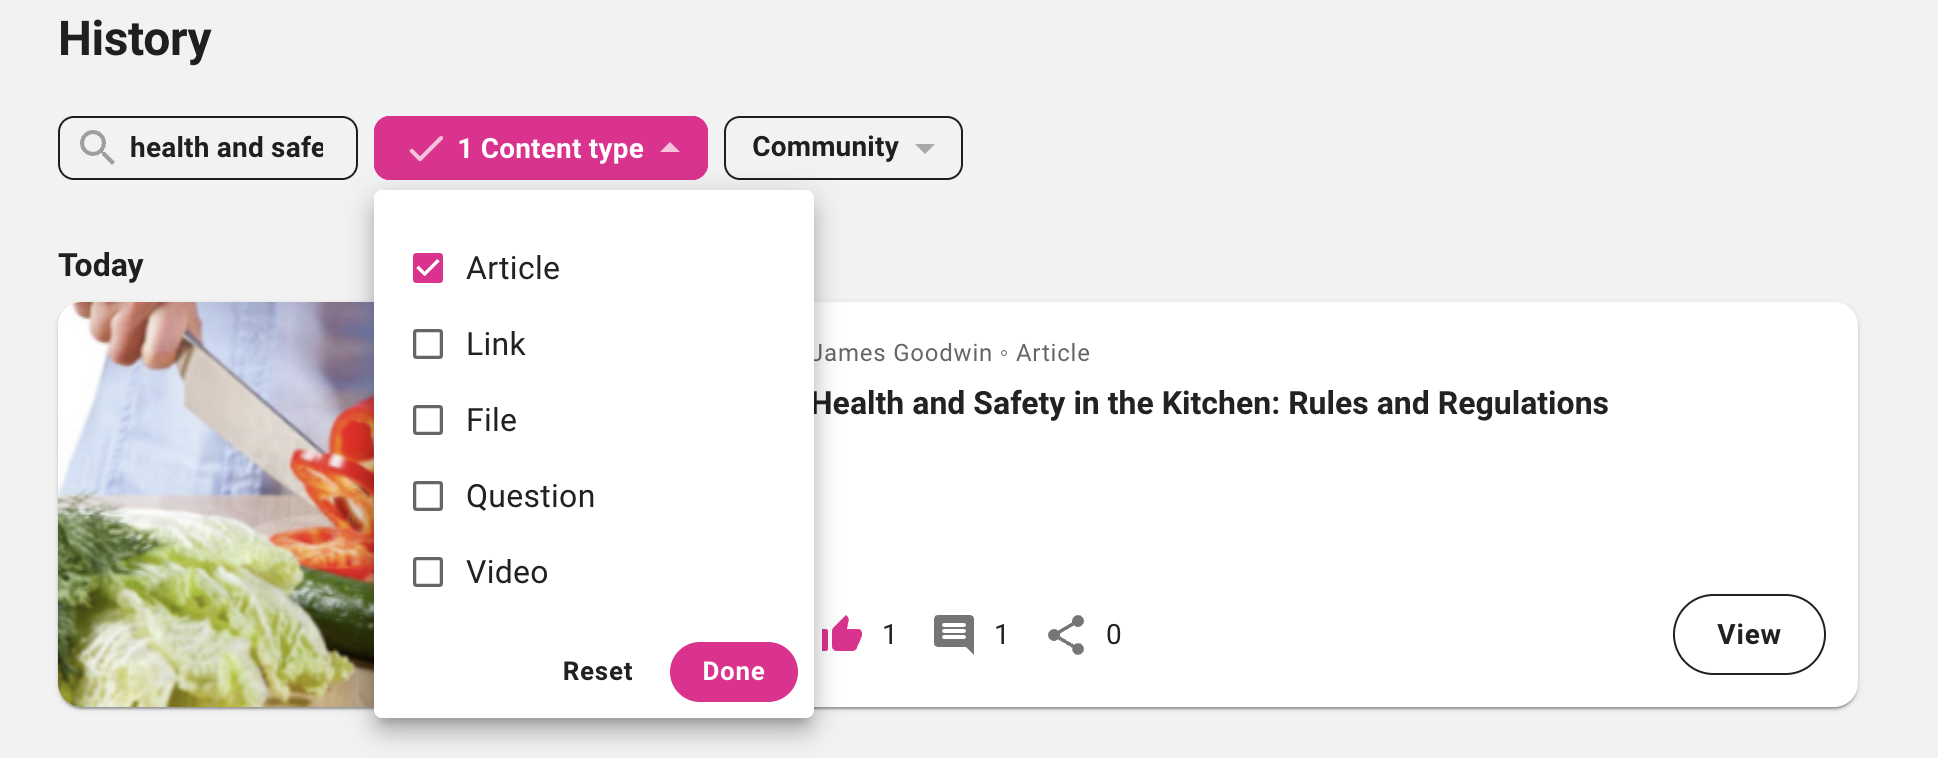Screen dimensions: 1938x758
Task: Tick the Question checkbox
Action: click(x=428, y=496)
